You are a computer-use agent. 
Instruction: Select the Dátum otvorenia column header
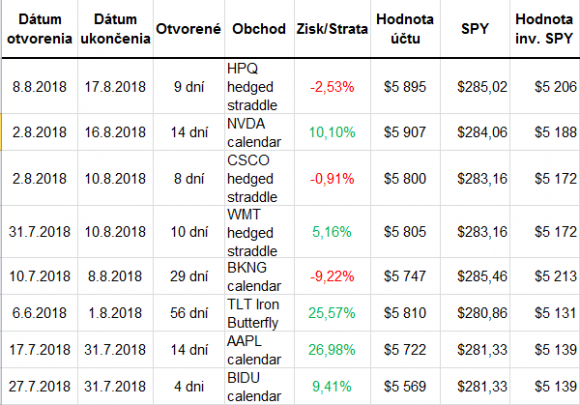click(40, 29)
